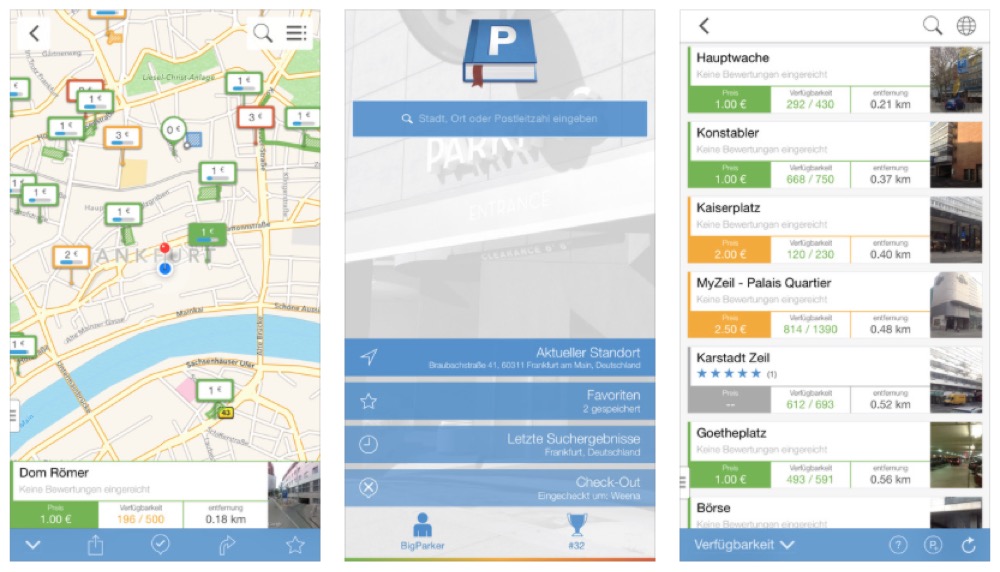Open search with the map magnifier icon
The height and width of the screenshot is (572, 1000).
pyautogui.click(x=263, y=33)
